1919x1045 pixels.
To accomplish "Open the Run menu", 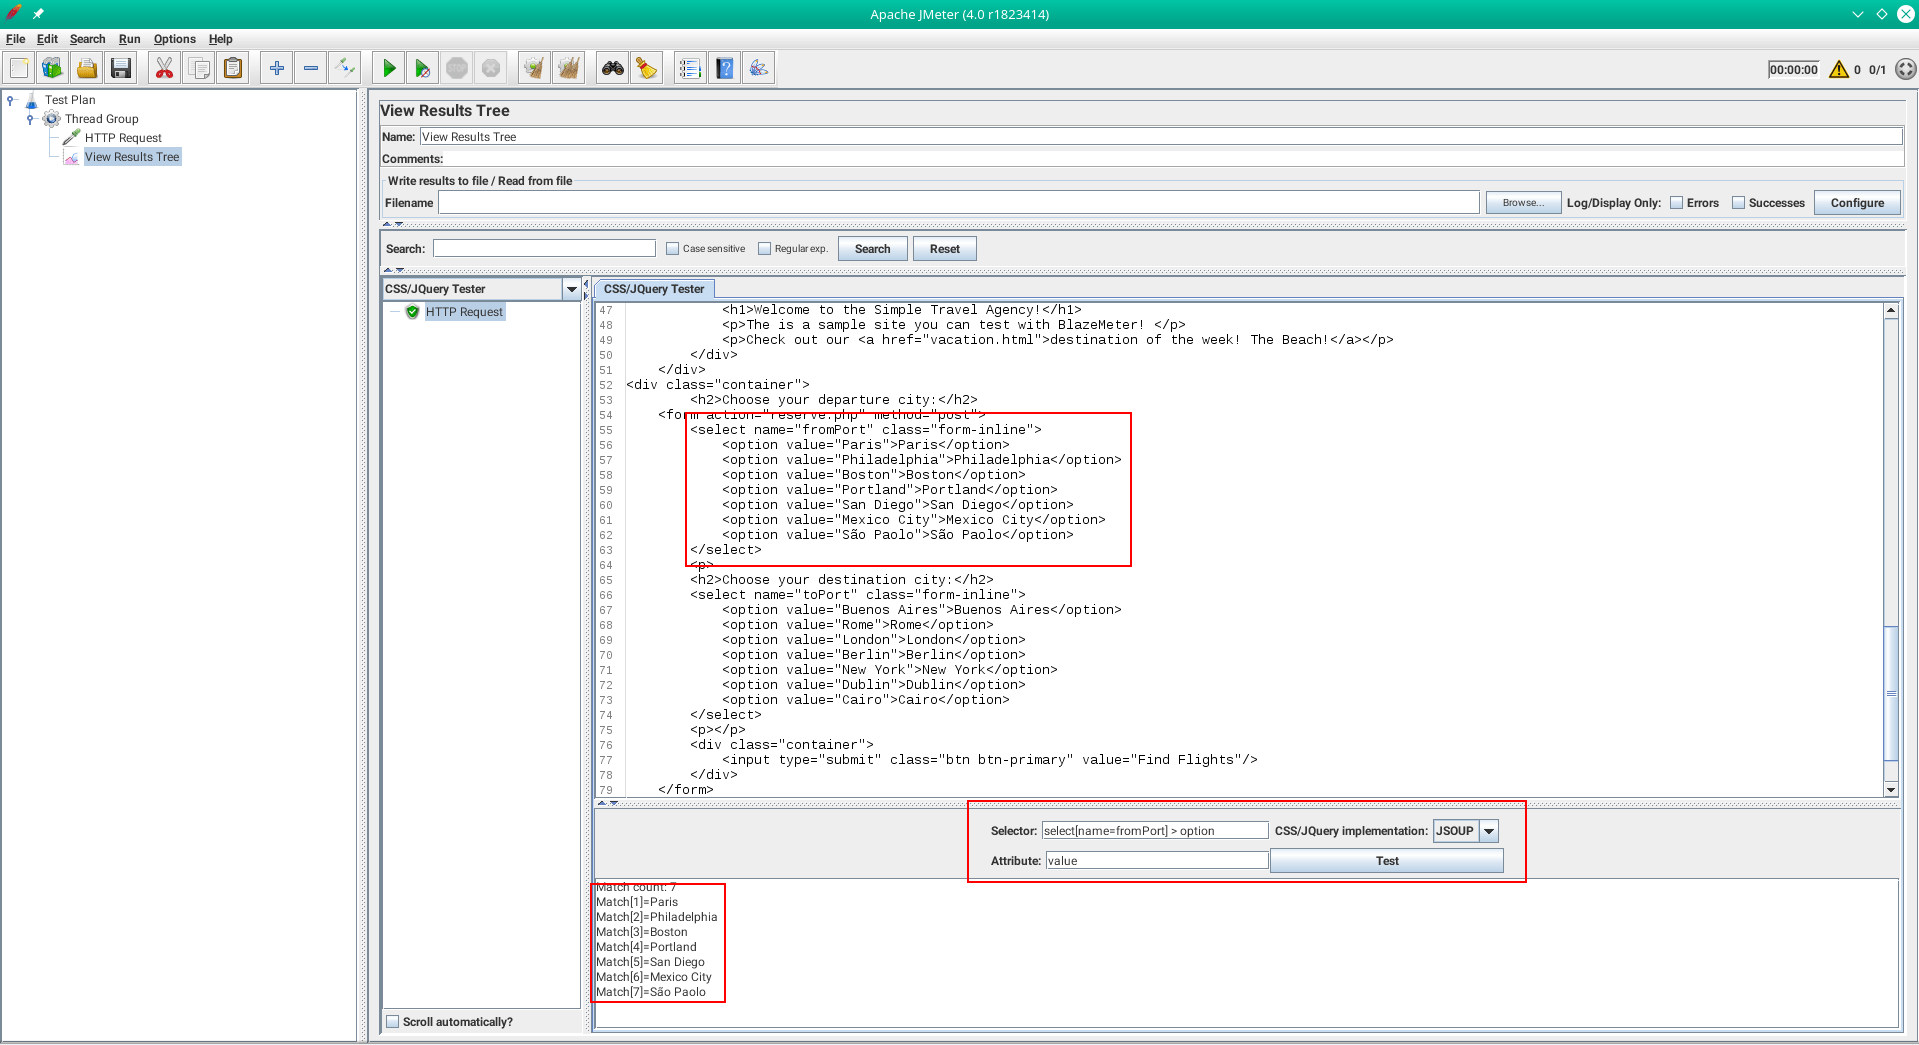I will 129,39.
